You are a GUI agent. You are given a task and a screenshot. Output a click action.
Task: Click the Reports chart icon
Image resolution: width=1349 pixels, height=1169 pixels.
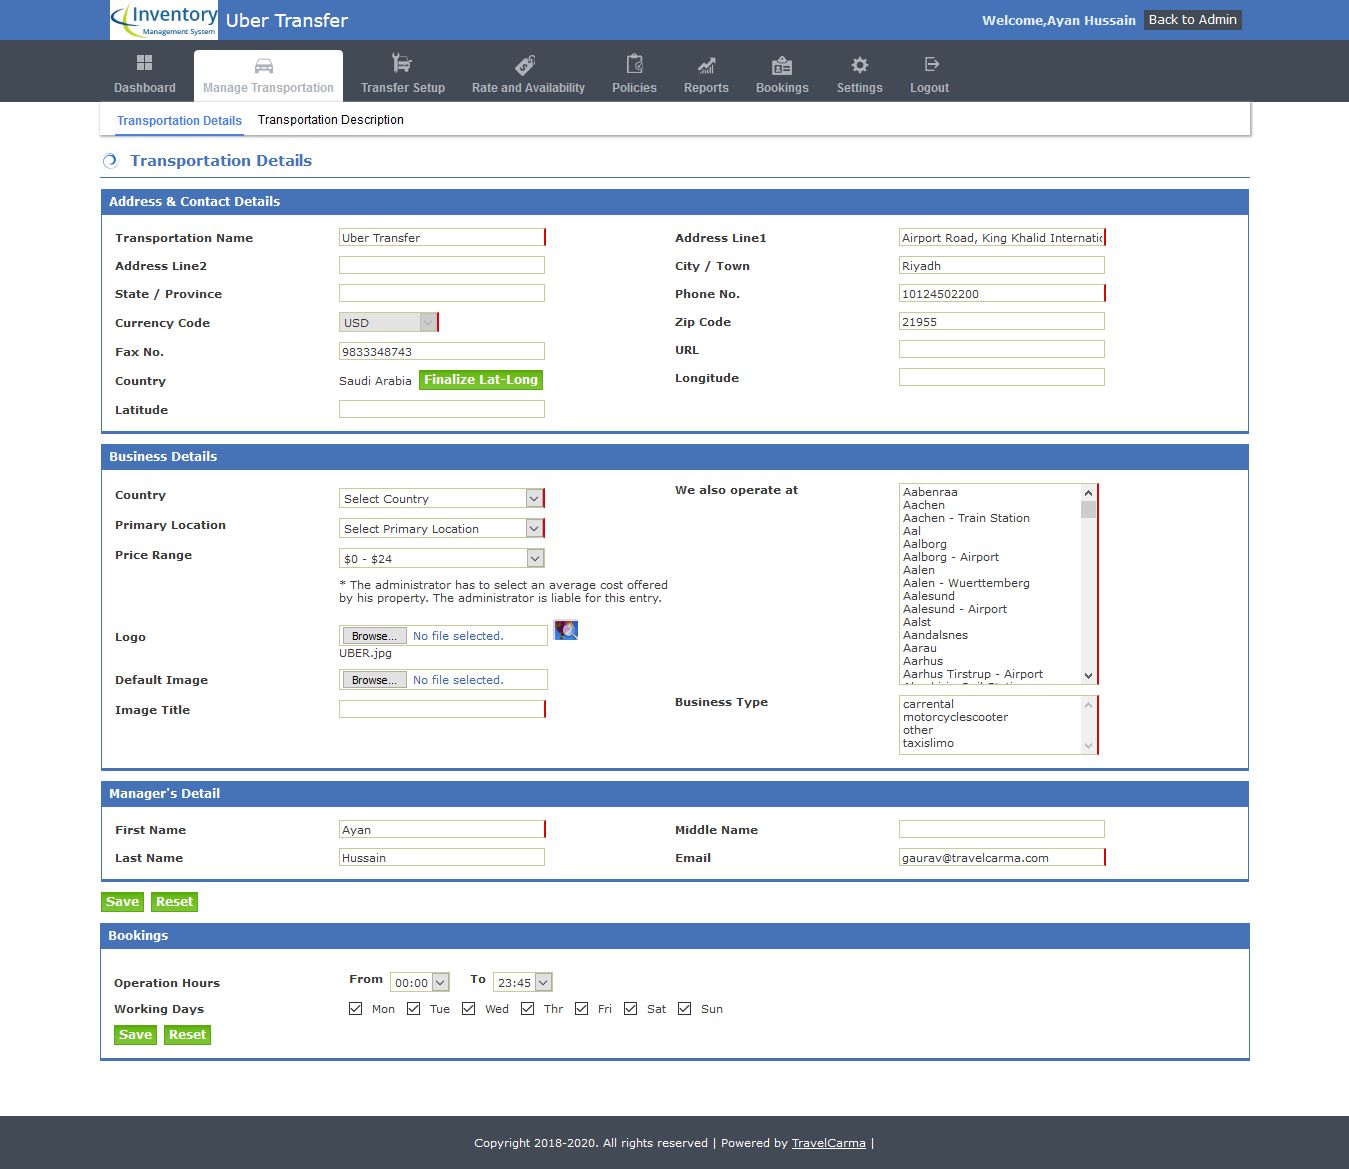[x=706, y=66]
